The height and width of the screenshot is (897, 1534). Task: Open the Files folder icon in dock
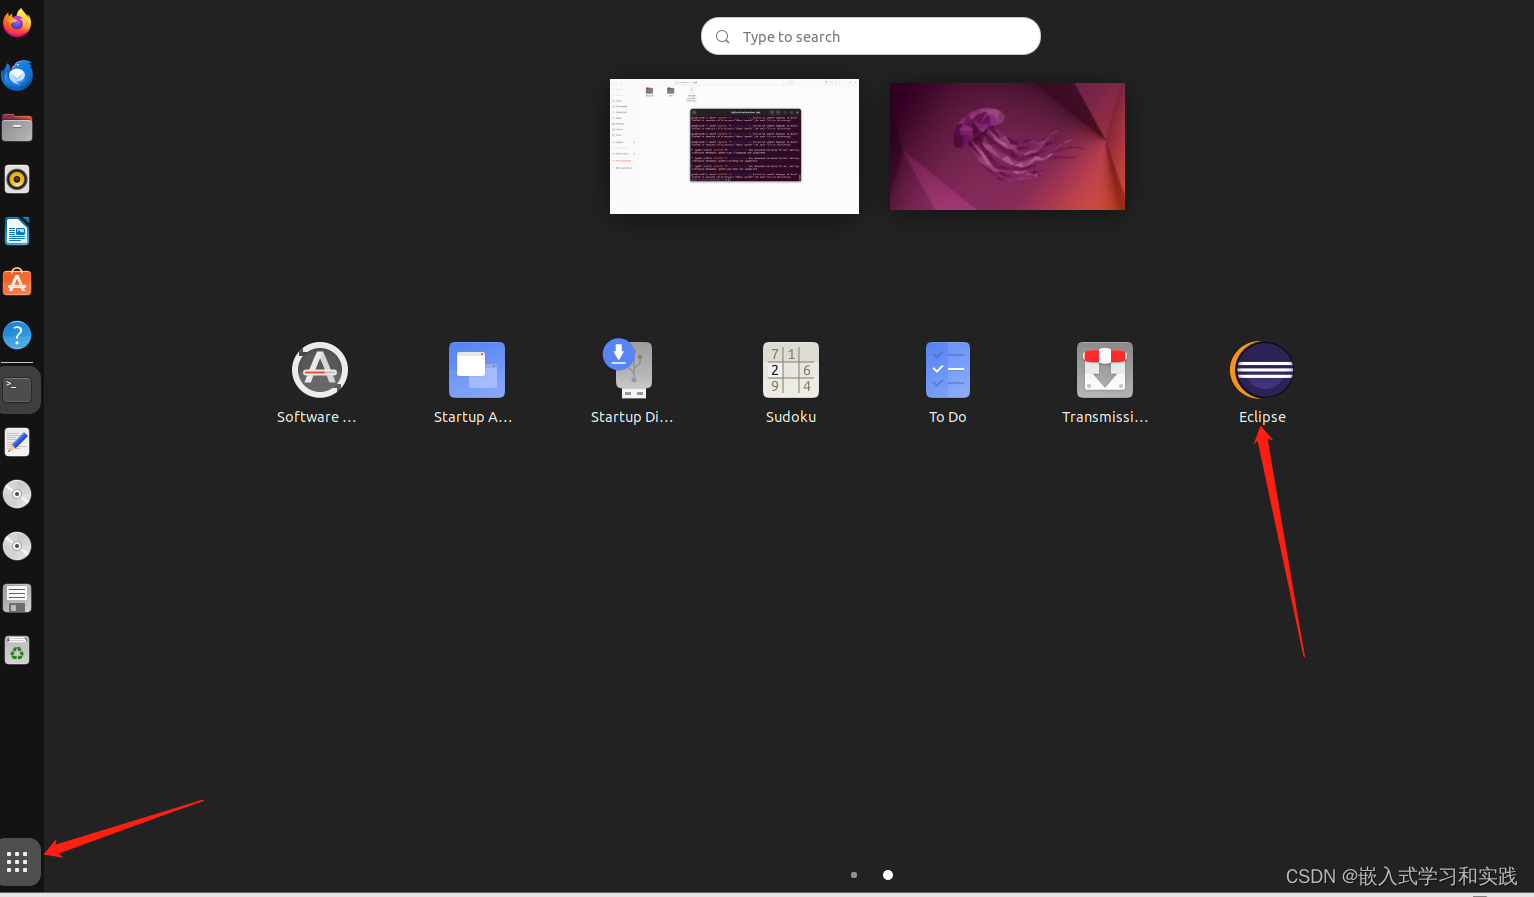[17, 127]
